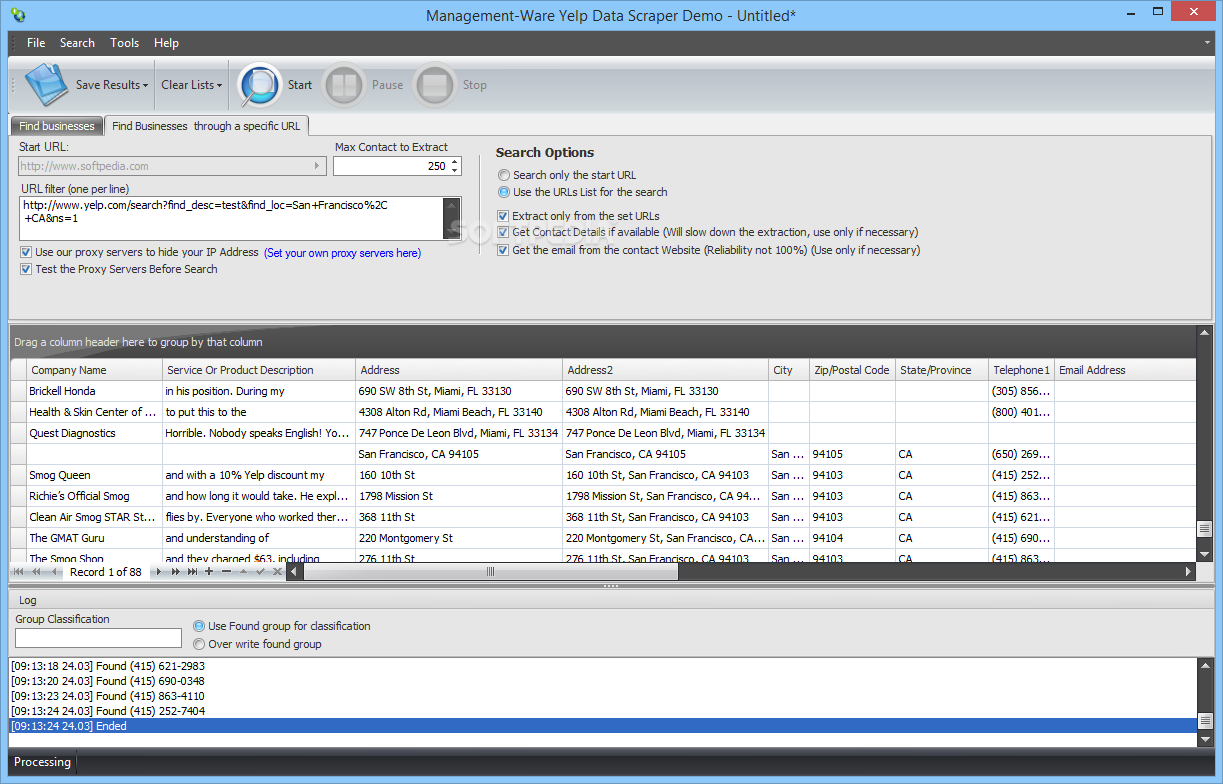
Task: Go to previous page of records
Action: tap(37, 572)
